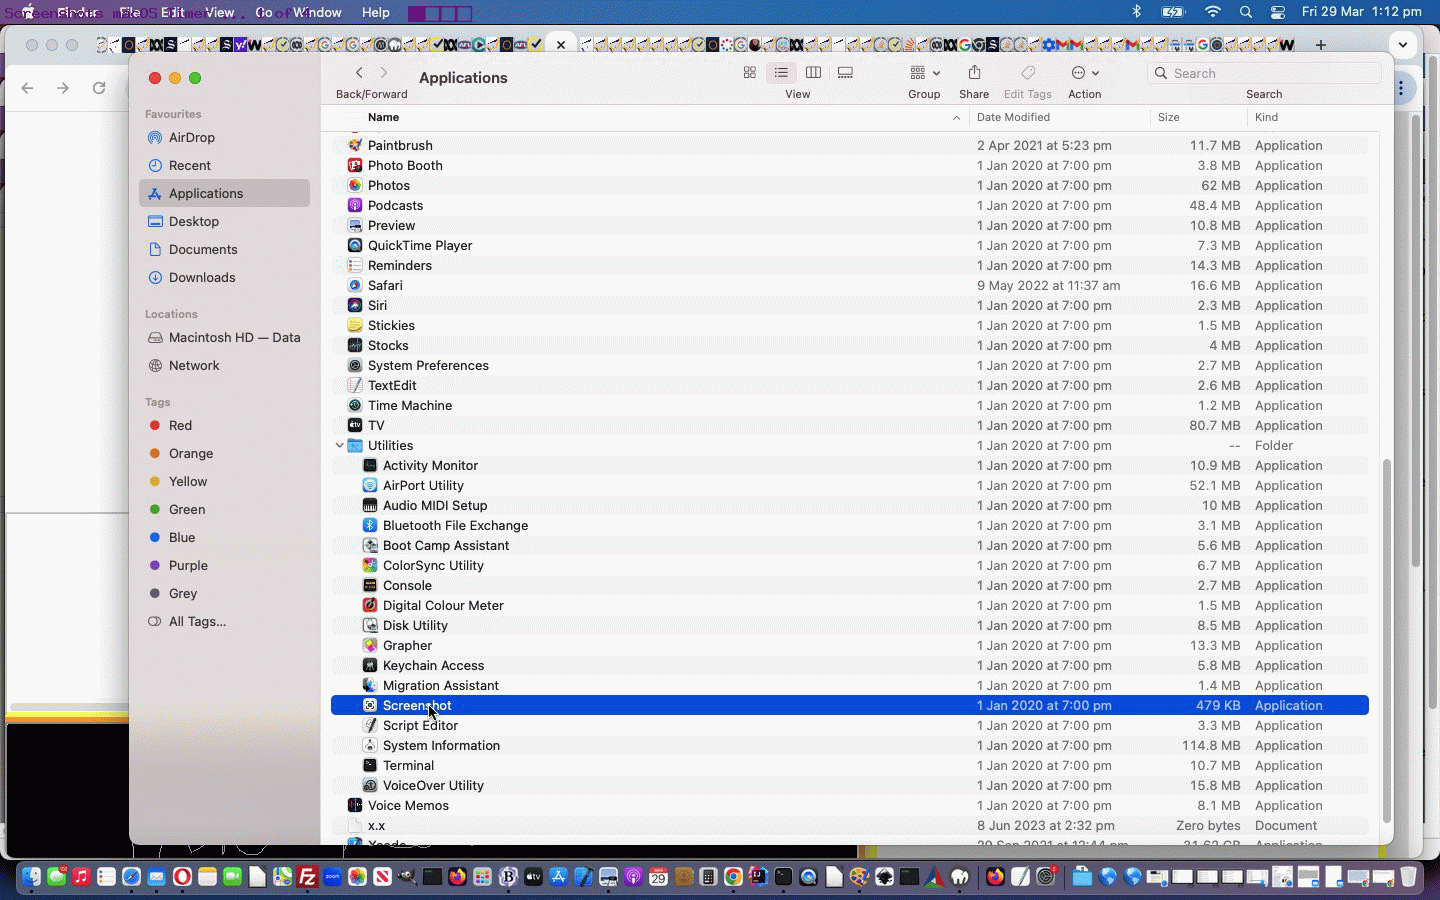
Task: Switch Finder to column view
Action: click(x=813, y=73)
